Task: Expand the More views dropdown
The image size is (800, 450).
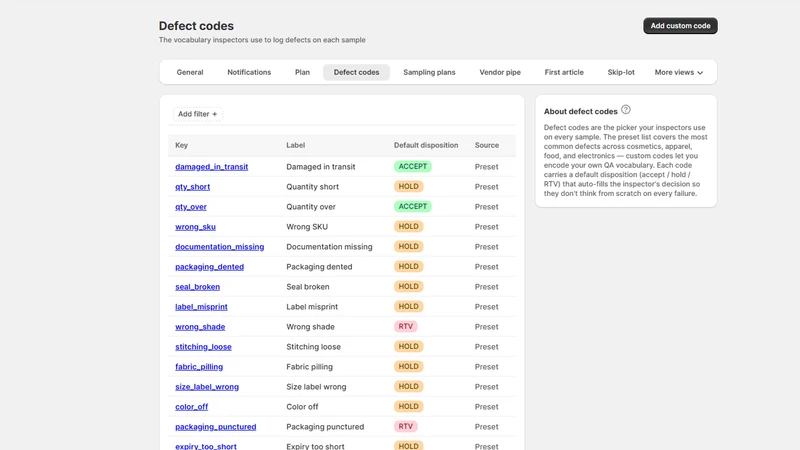Action: point(679,72)
